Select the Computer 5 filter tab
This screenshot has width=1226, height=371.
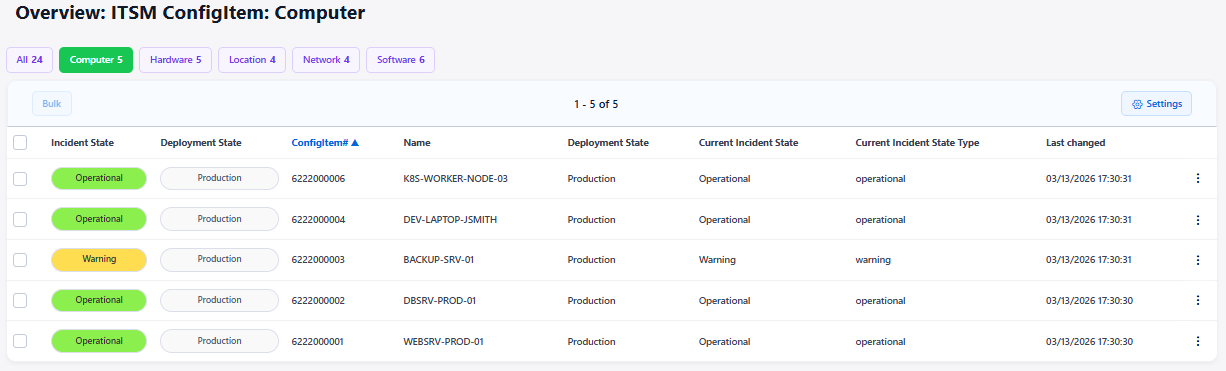pyautogui.click(x=96, y=60)
